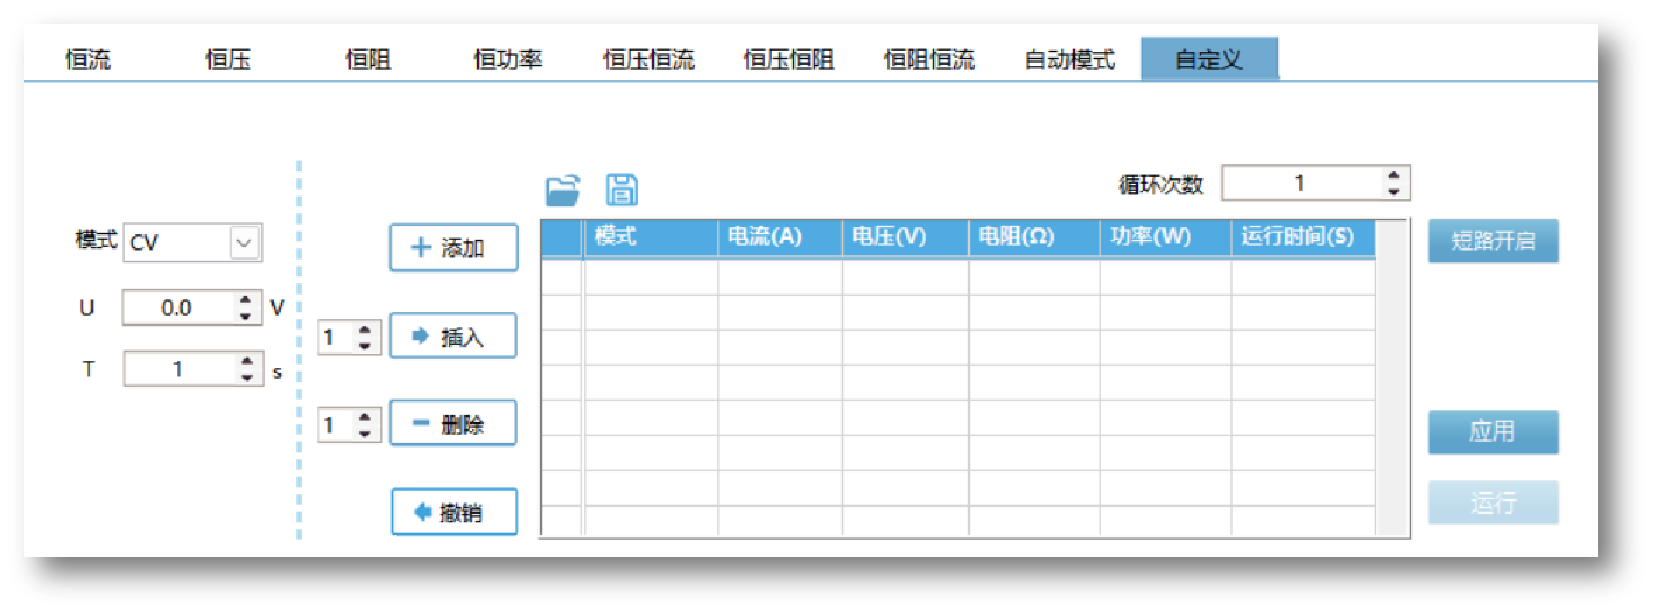The height and width of the screenshot is (614, 1655).
Task: Decrease the 插入 row index spinner
Action: click(365, 346)
